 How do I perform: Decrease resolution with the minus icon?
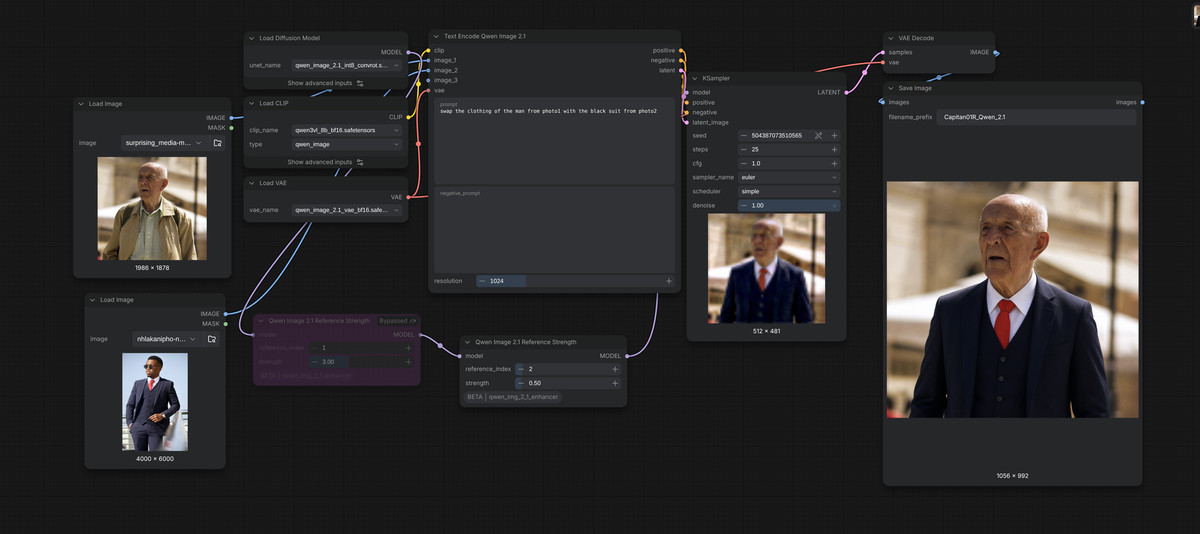(x=482, y=281)
